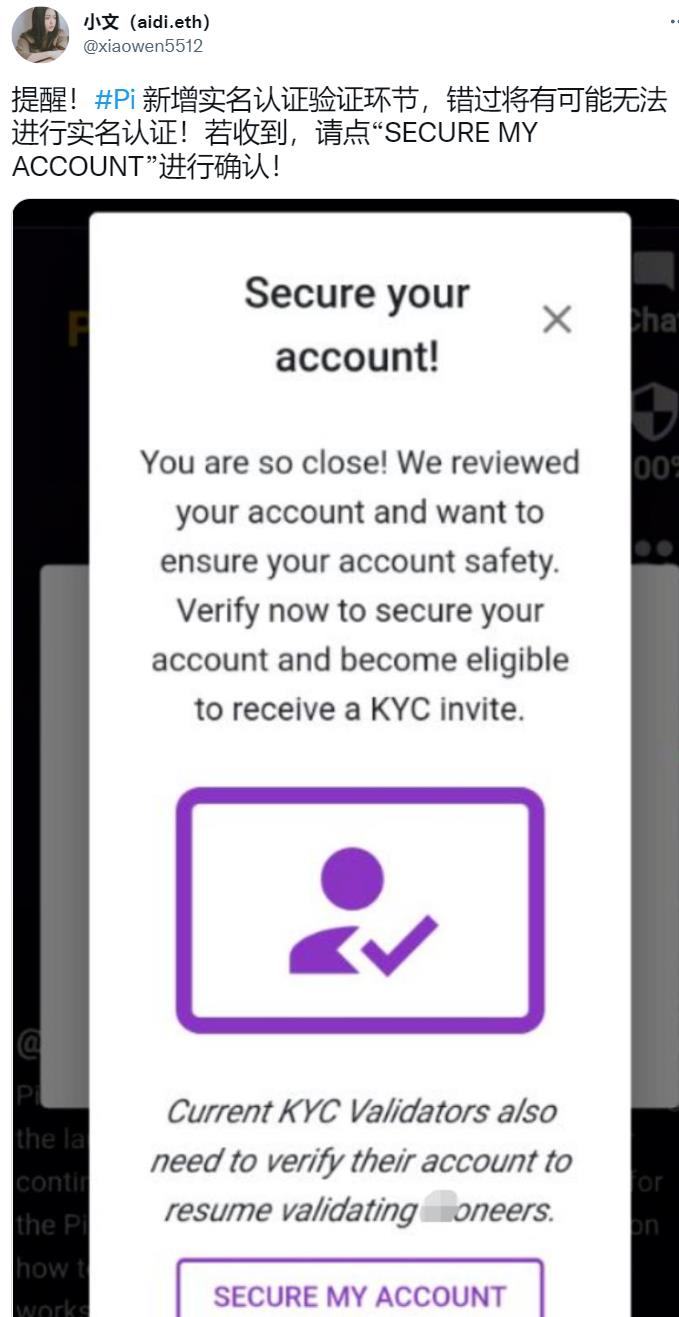The height and width of the screenshot is (1317, 679).
Task: Click the @ symbol behind the dialog
Action: click(28, 1044)
